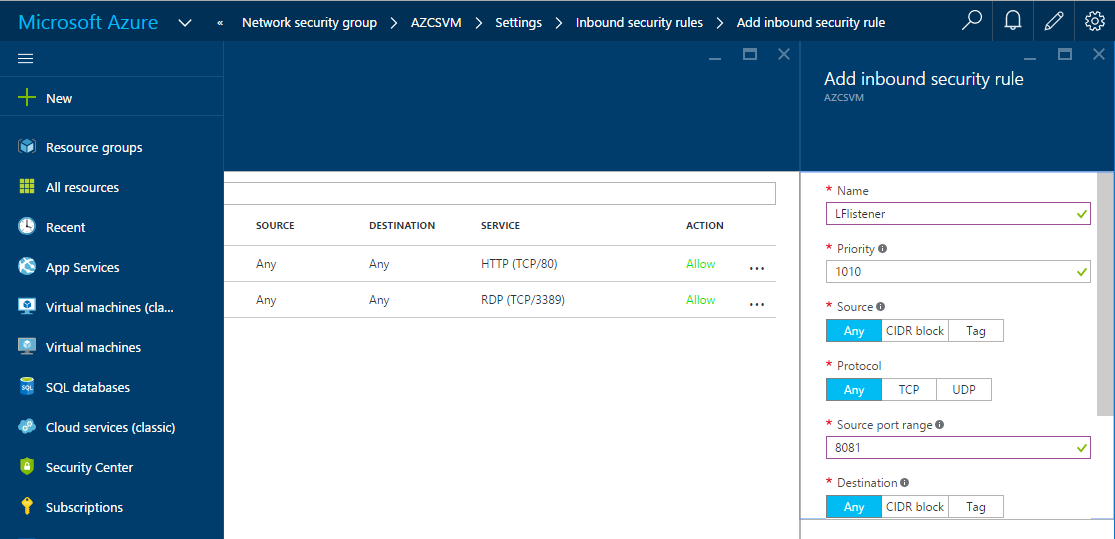Image resolution: width=1115 pixels, height=539 pixels.
Task: Click New in the sidebar
Action: (x=59, y=98)
